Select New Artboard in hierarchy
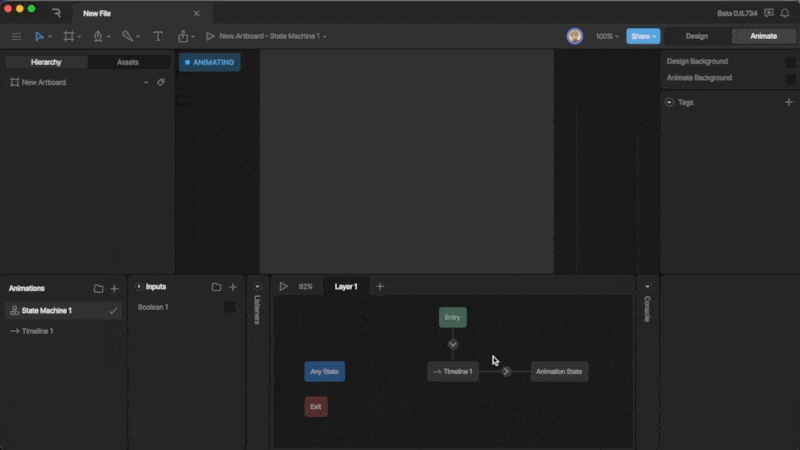 [44, 82]
